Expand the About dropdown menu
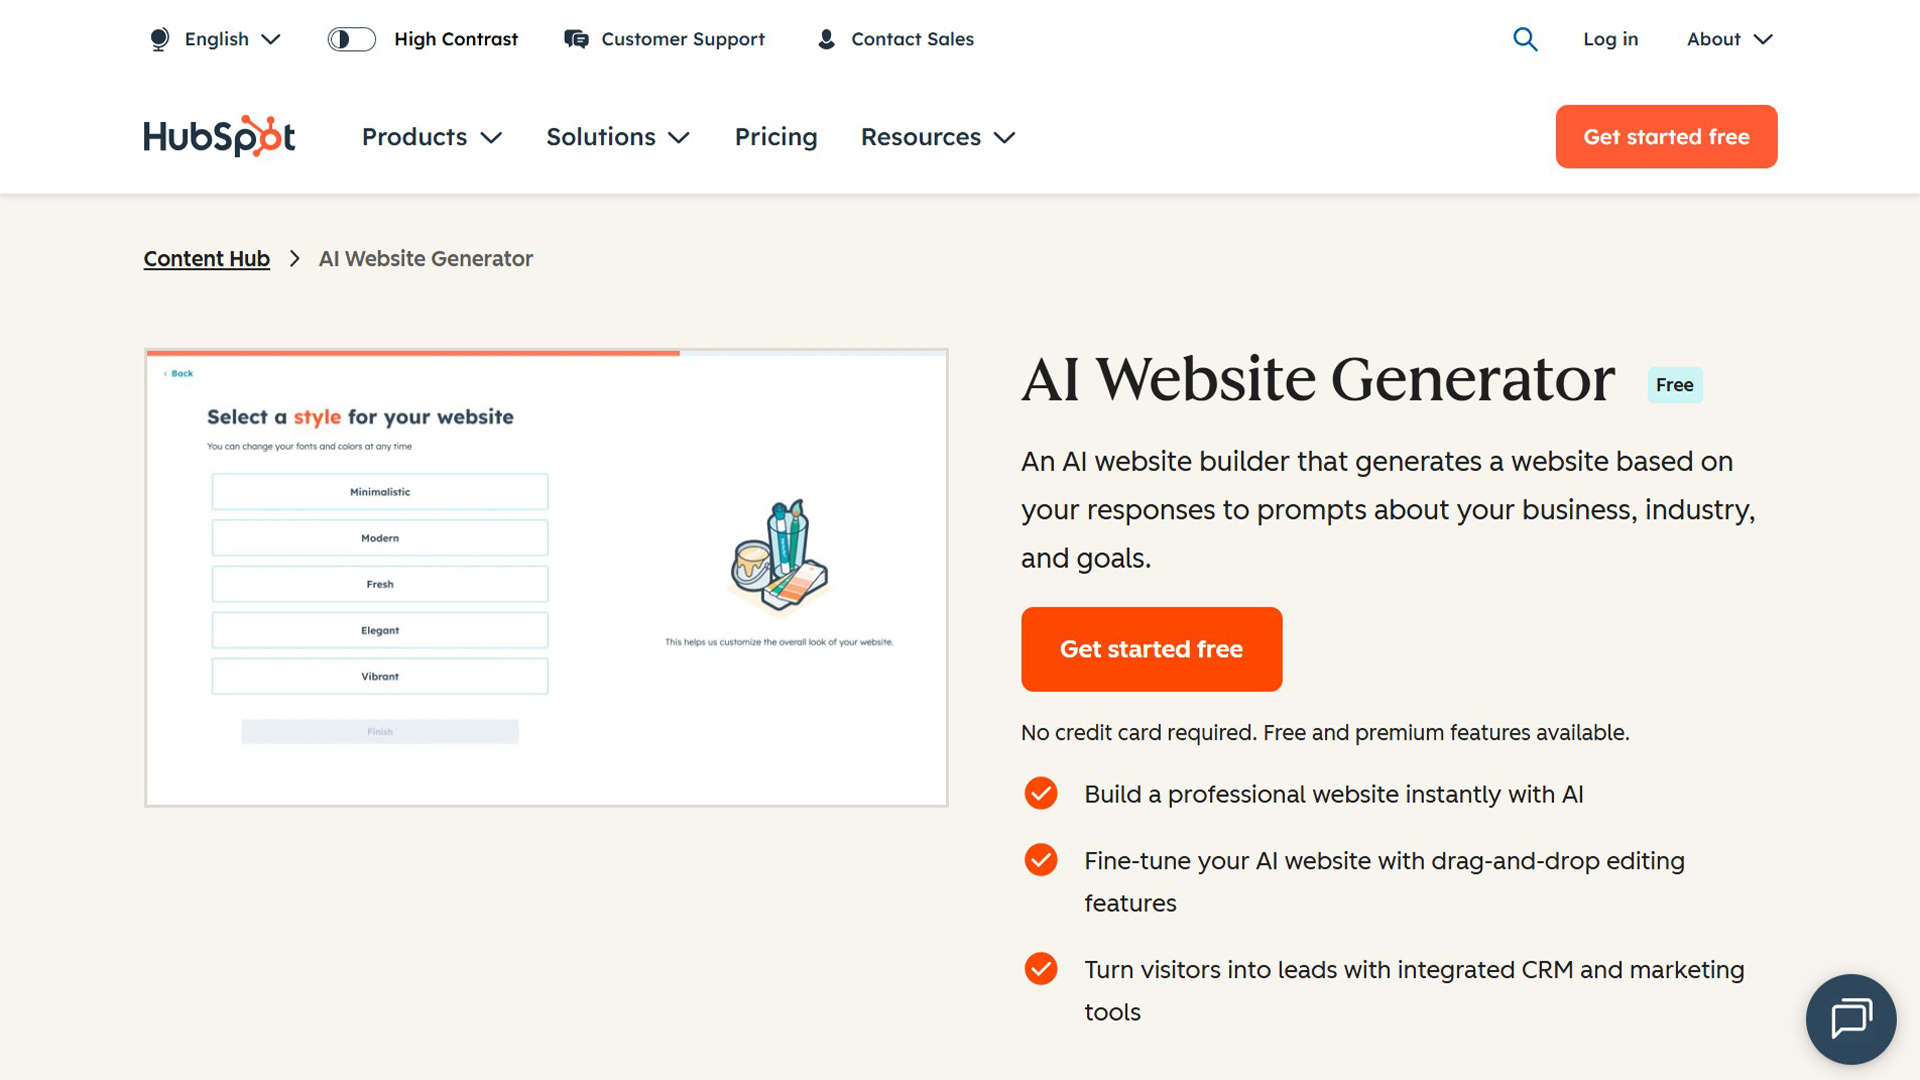 [1729, 39]
